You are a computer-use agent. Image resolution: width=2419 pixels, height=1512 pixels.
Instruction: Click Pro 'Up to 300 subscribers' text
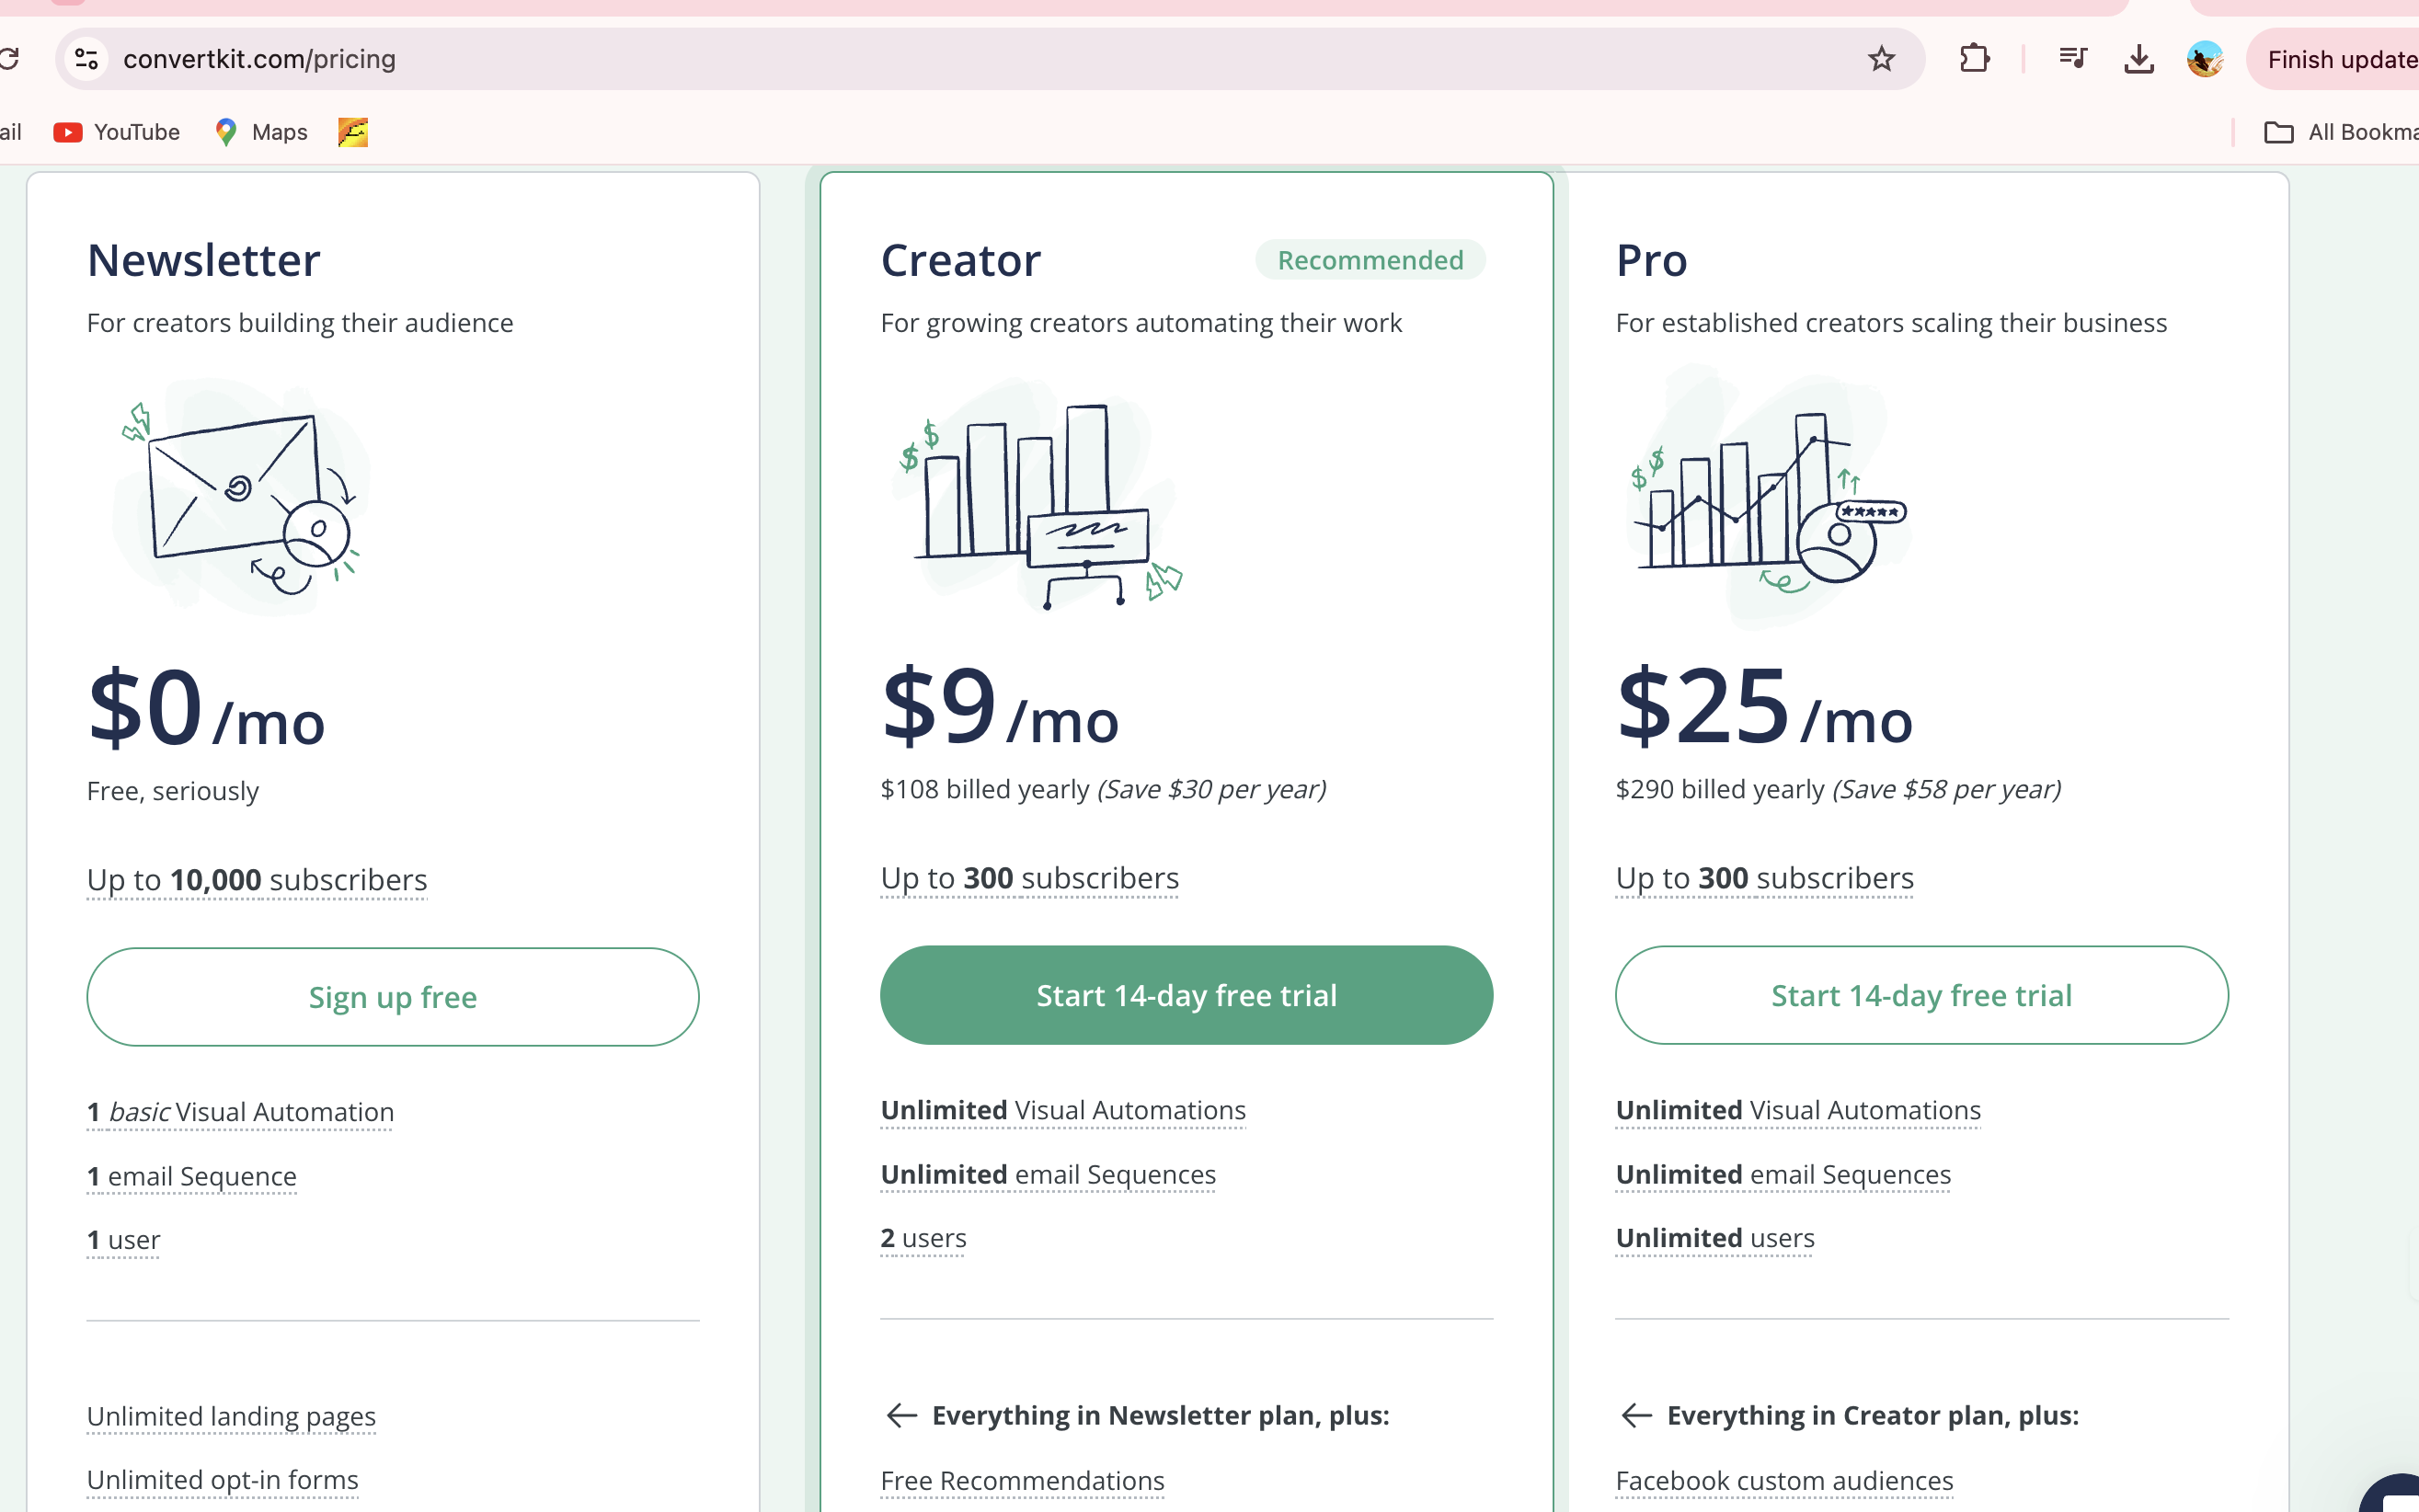click(1765, 878)
